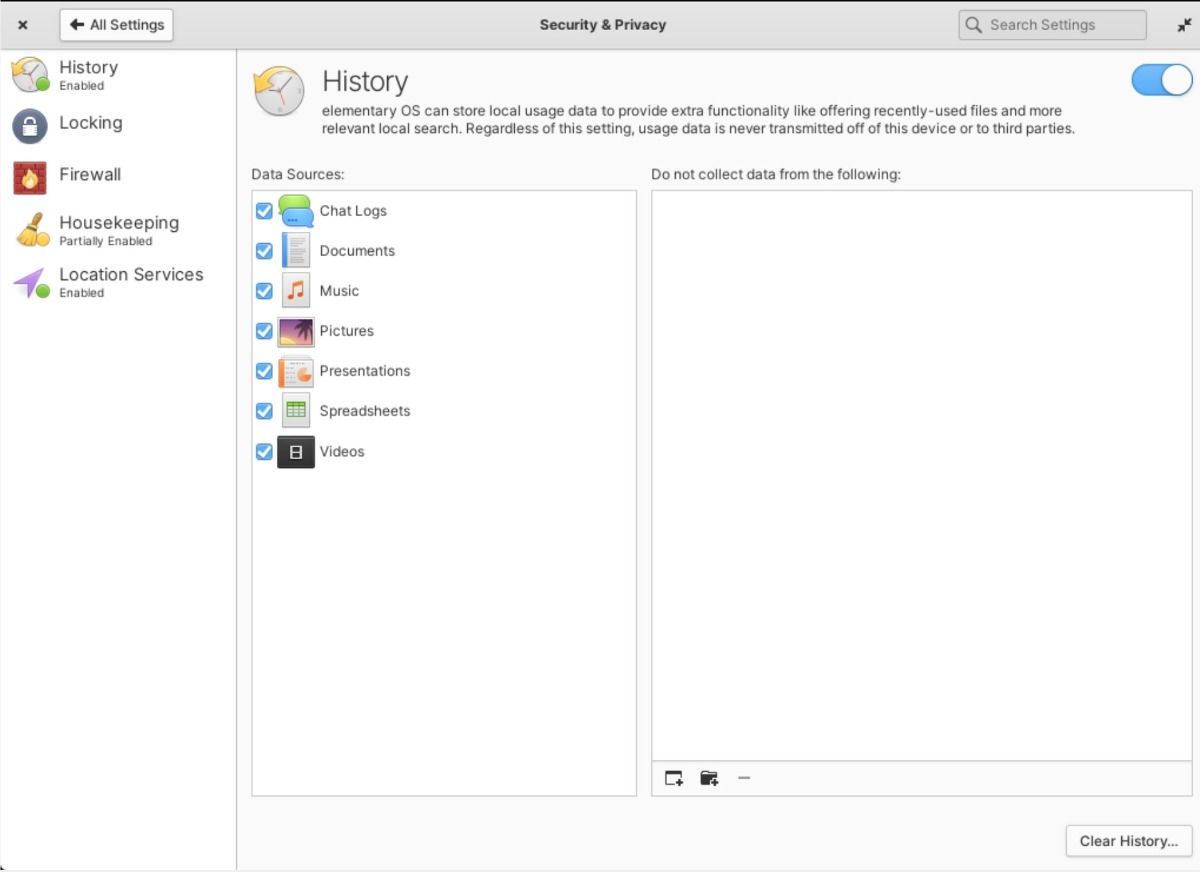Screen dimensions: 1200x872
Task: Click the Pictures sunset icon
Action: (x=296, y=330)
